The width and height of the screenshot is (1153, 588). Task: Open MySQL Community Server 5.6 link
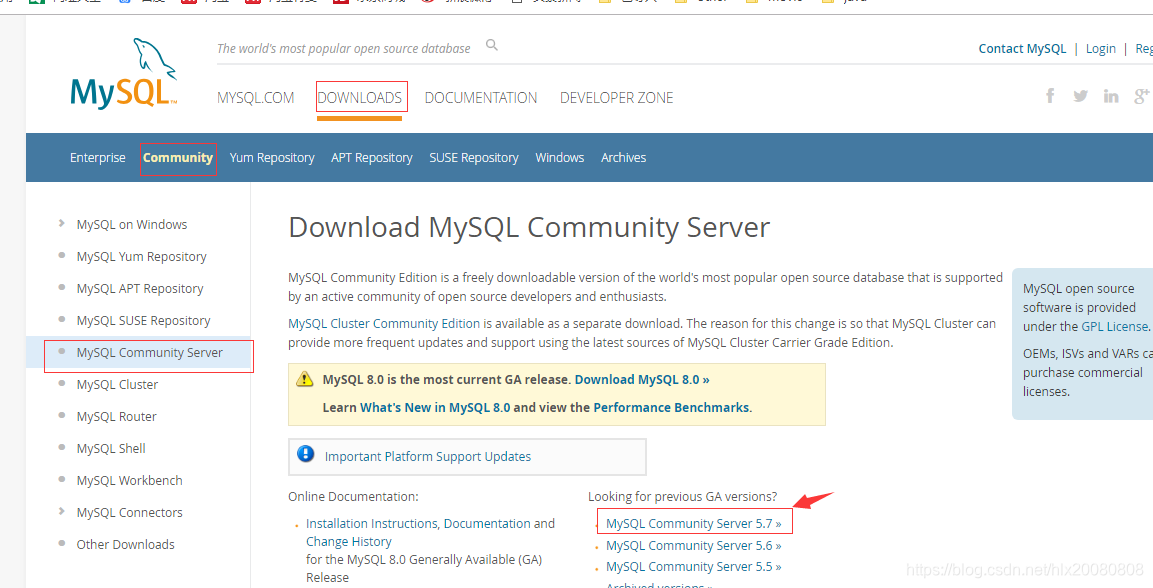(693, 545)
